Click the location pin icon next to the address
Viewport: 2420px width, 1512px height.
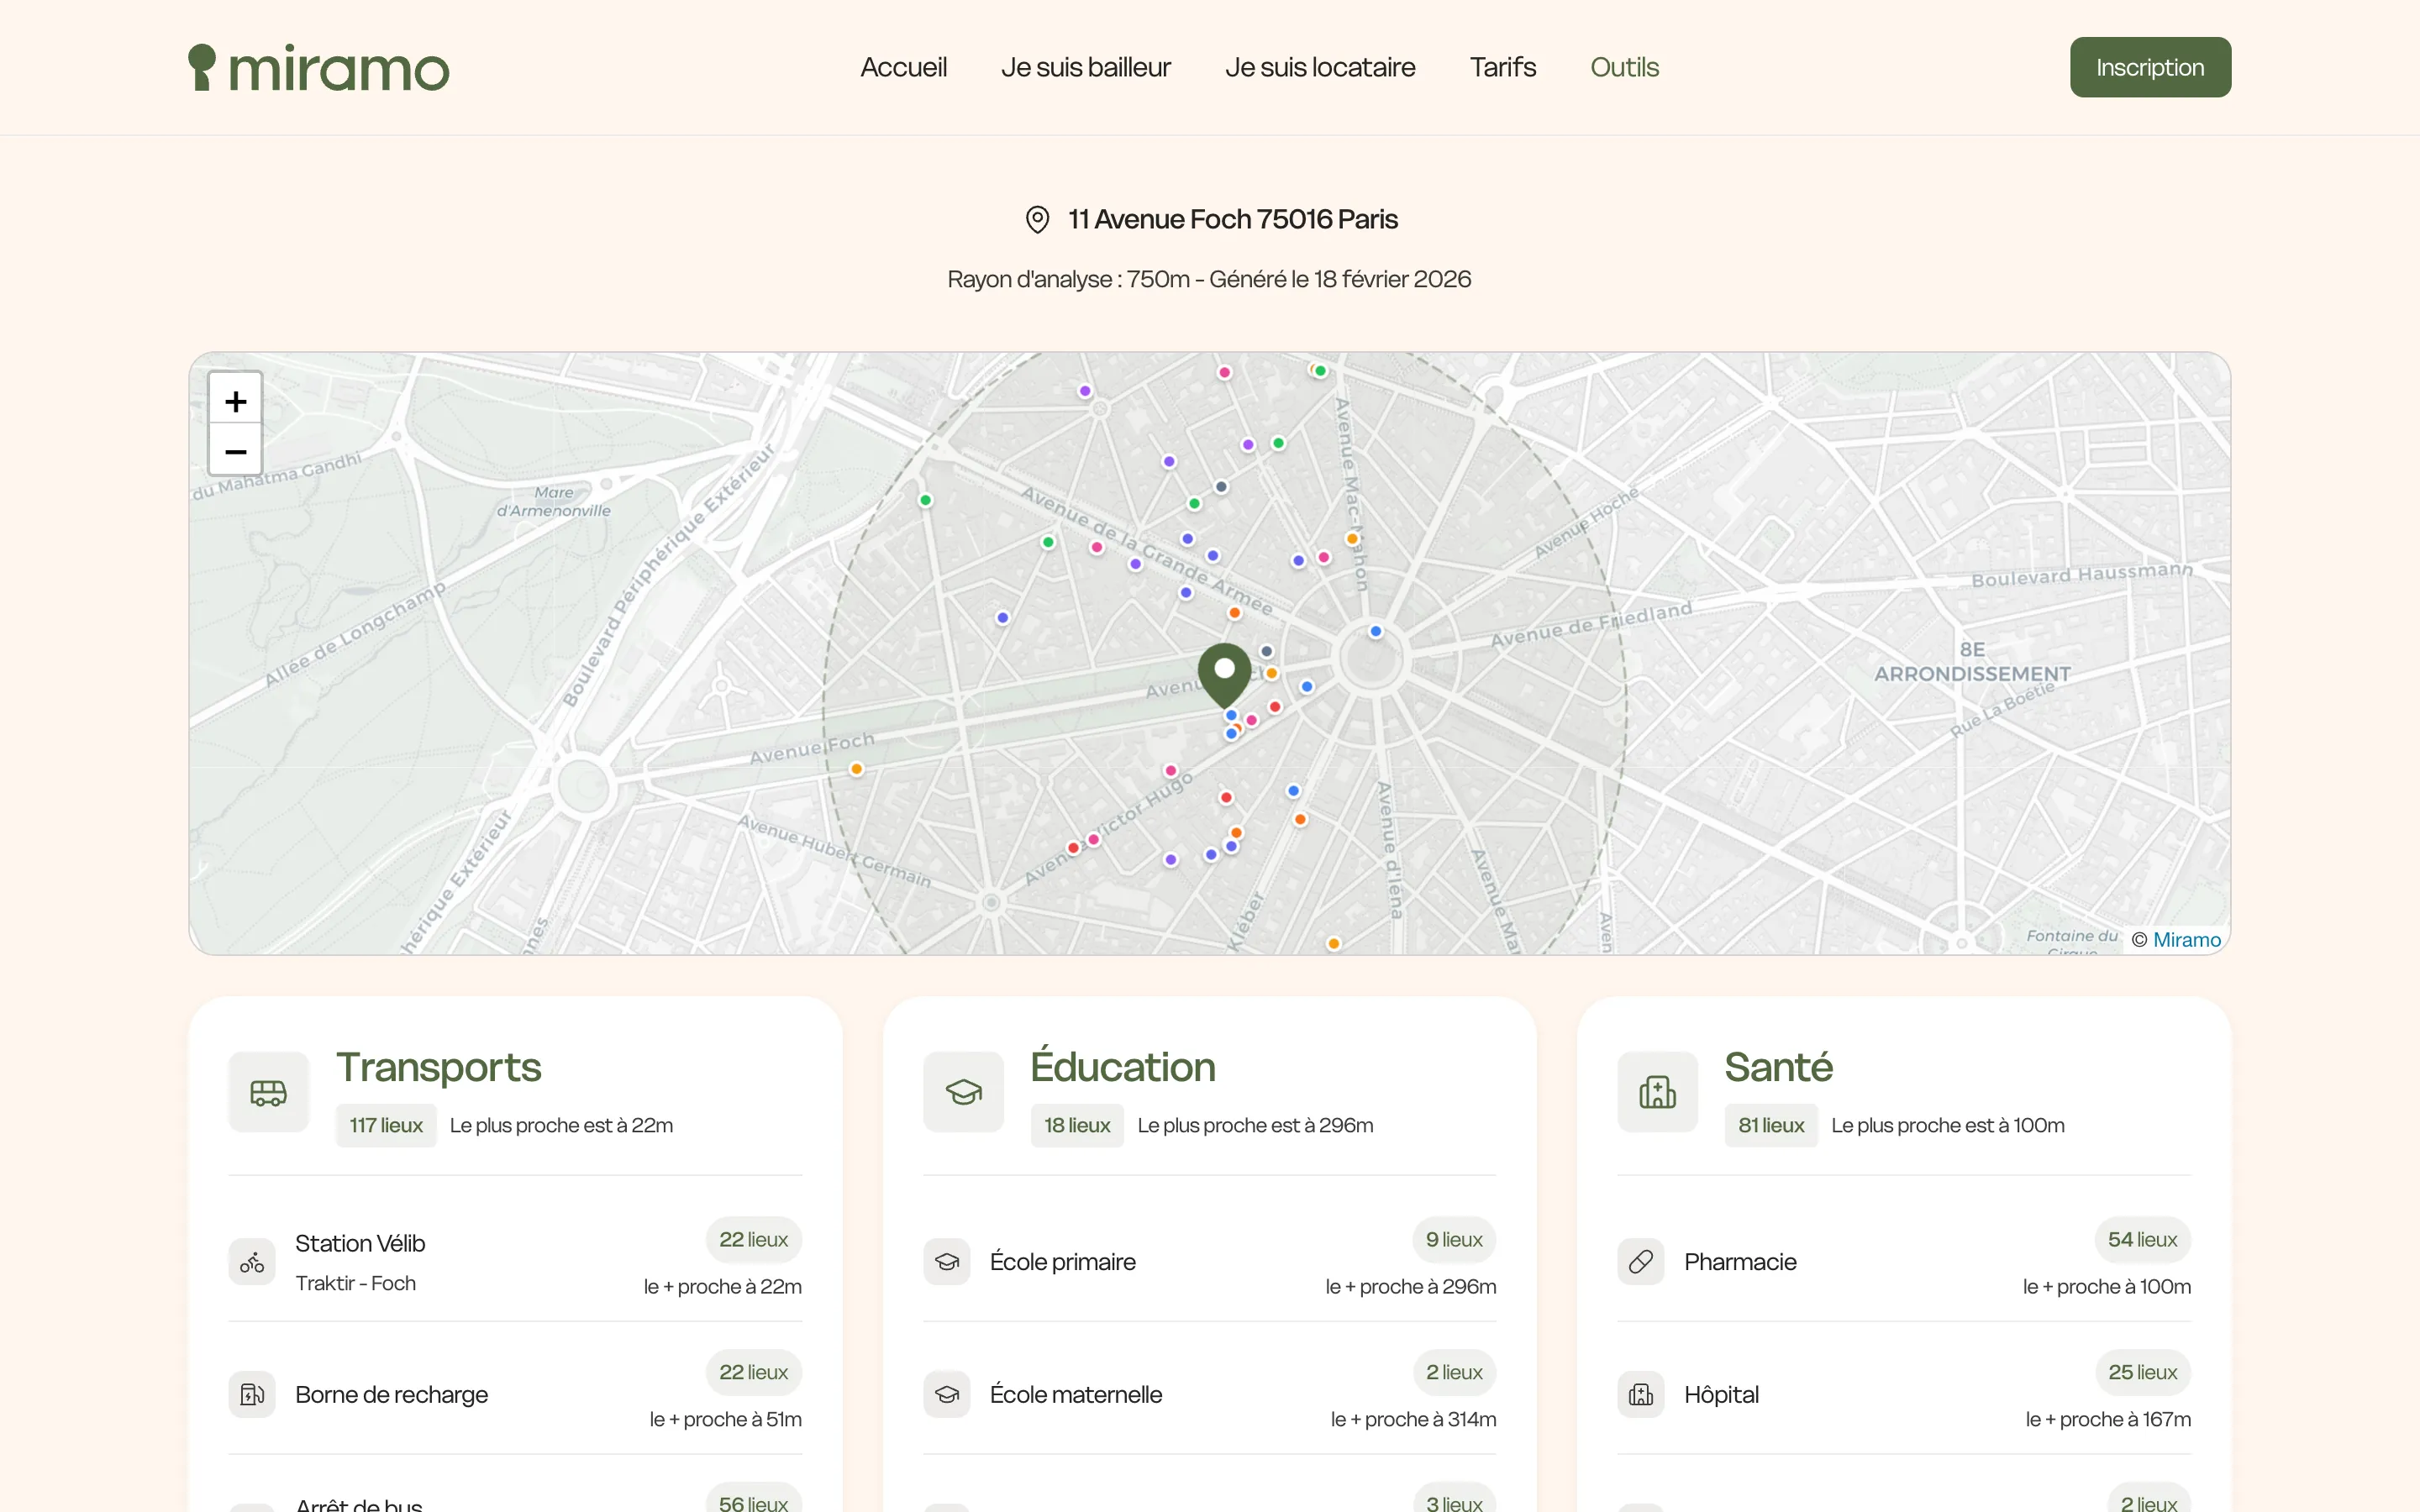click(x=1037, y=219)
